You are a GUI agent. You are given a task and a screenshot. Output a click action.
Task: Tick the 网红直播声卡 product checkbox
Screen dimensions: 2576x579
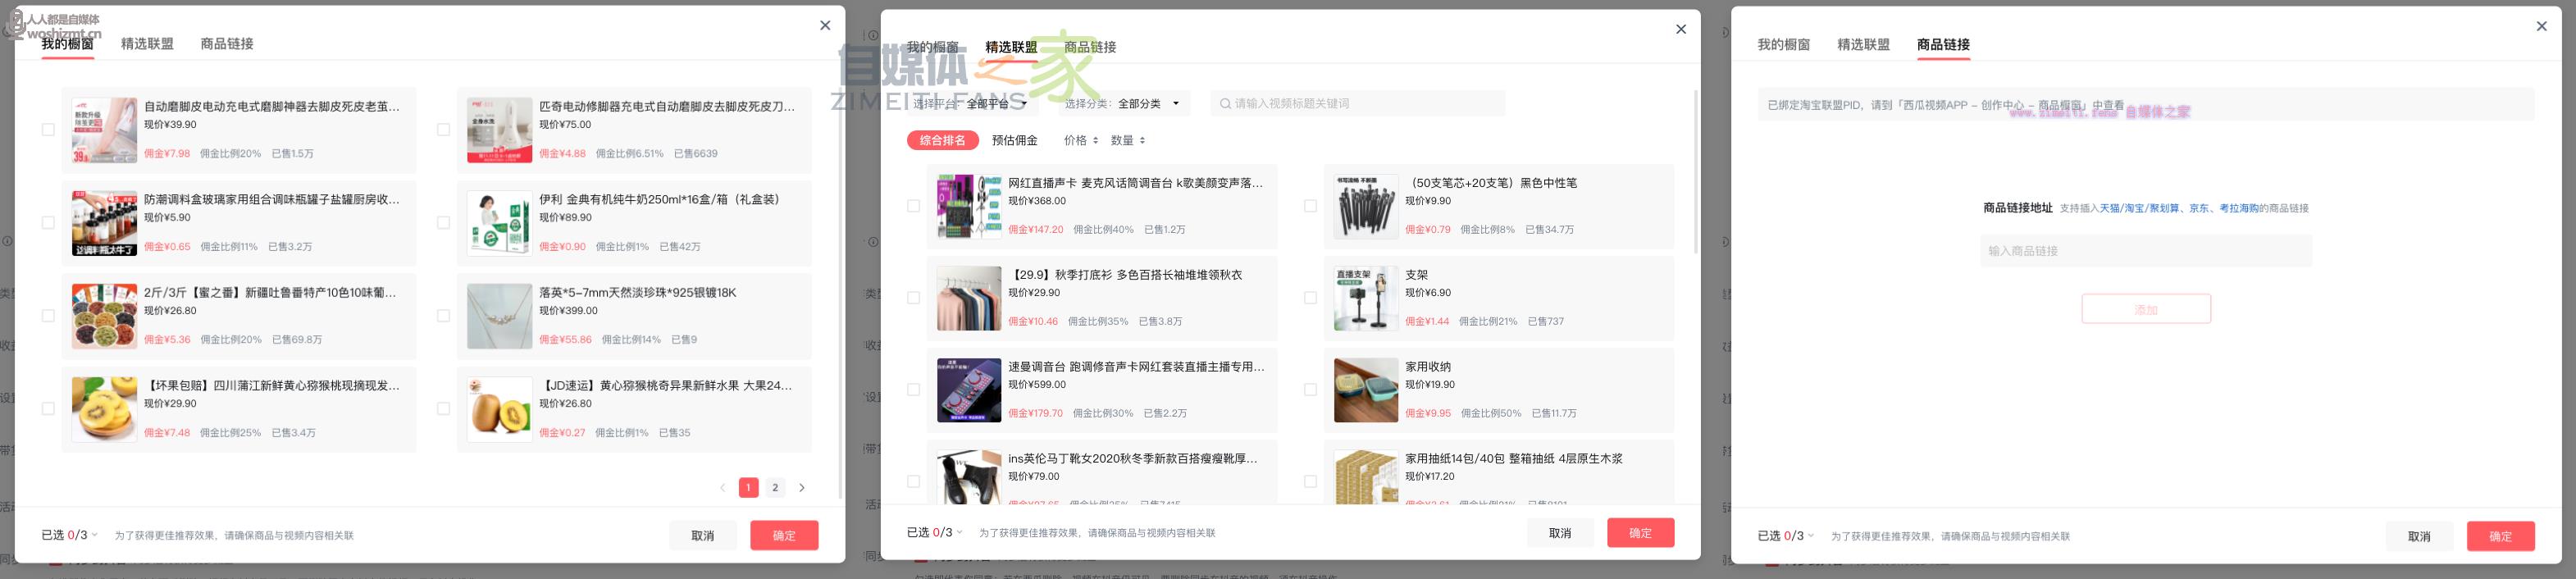[x=913, y=206]
